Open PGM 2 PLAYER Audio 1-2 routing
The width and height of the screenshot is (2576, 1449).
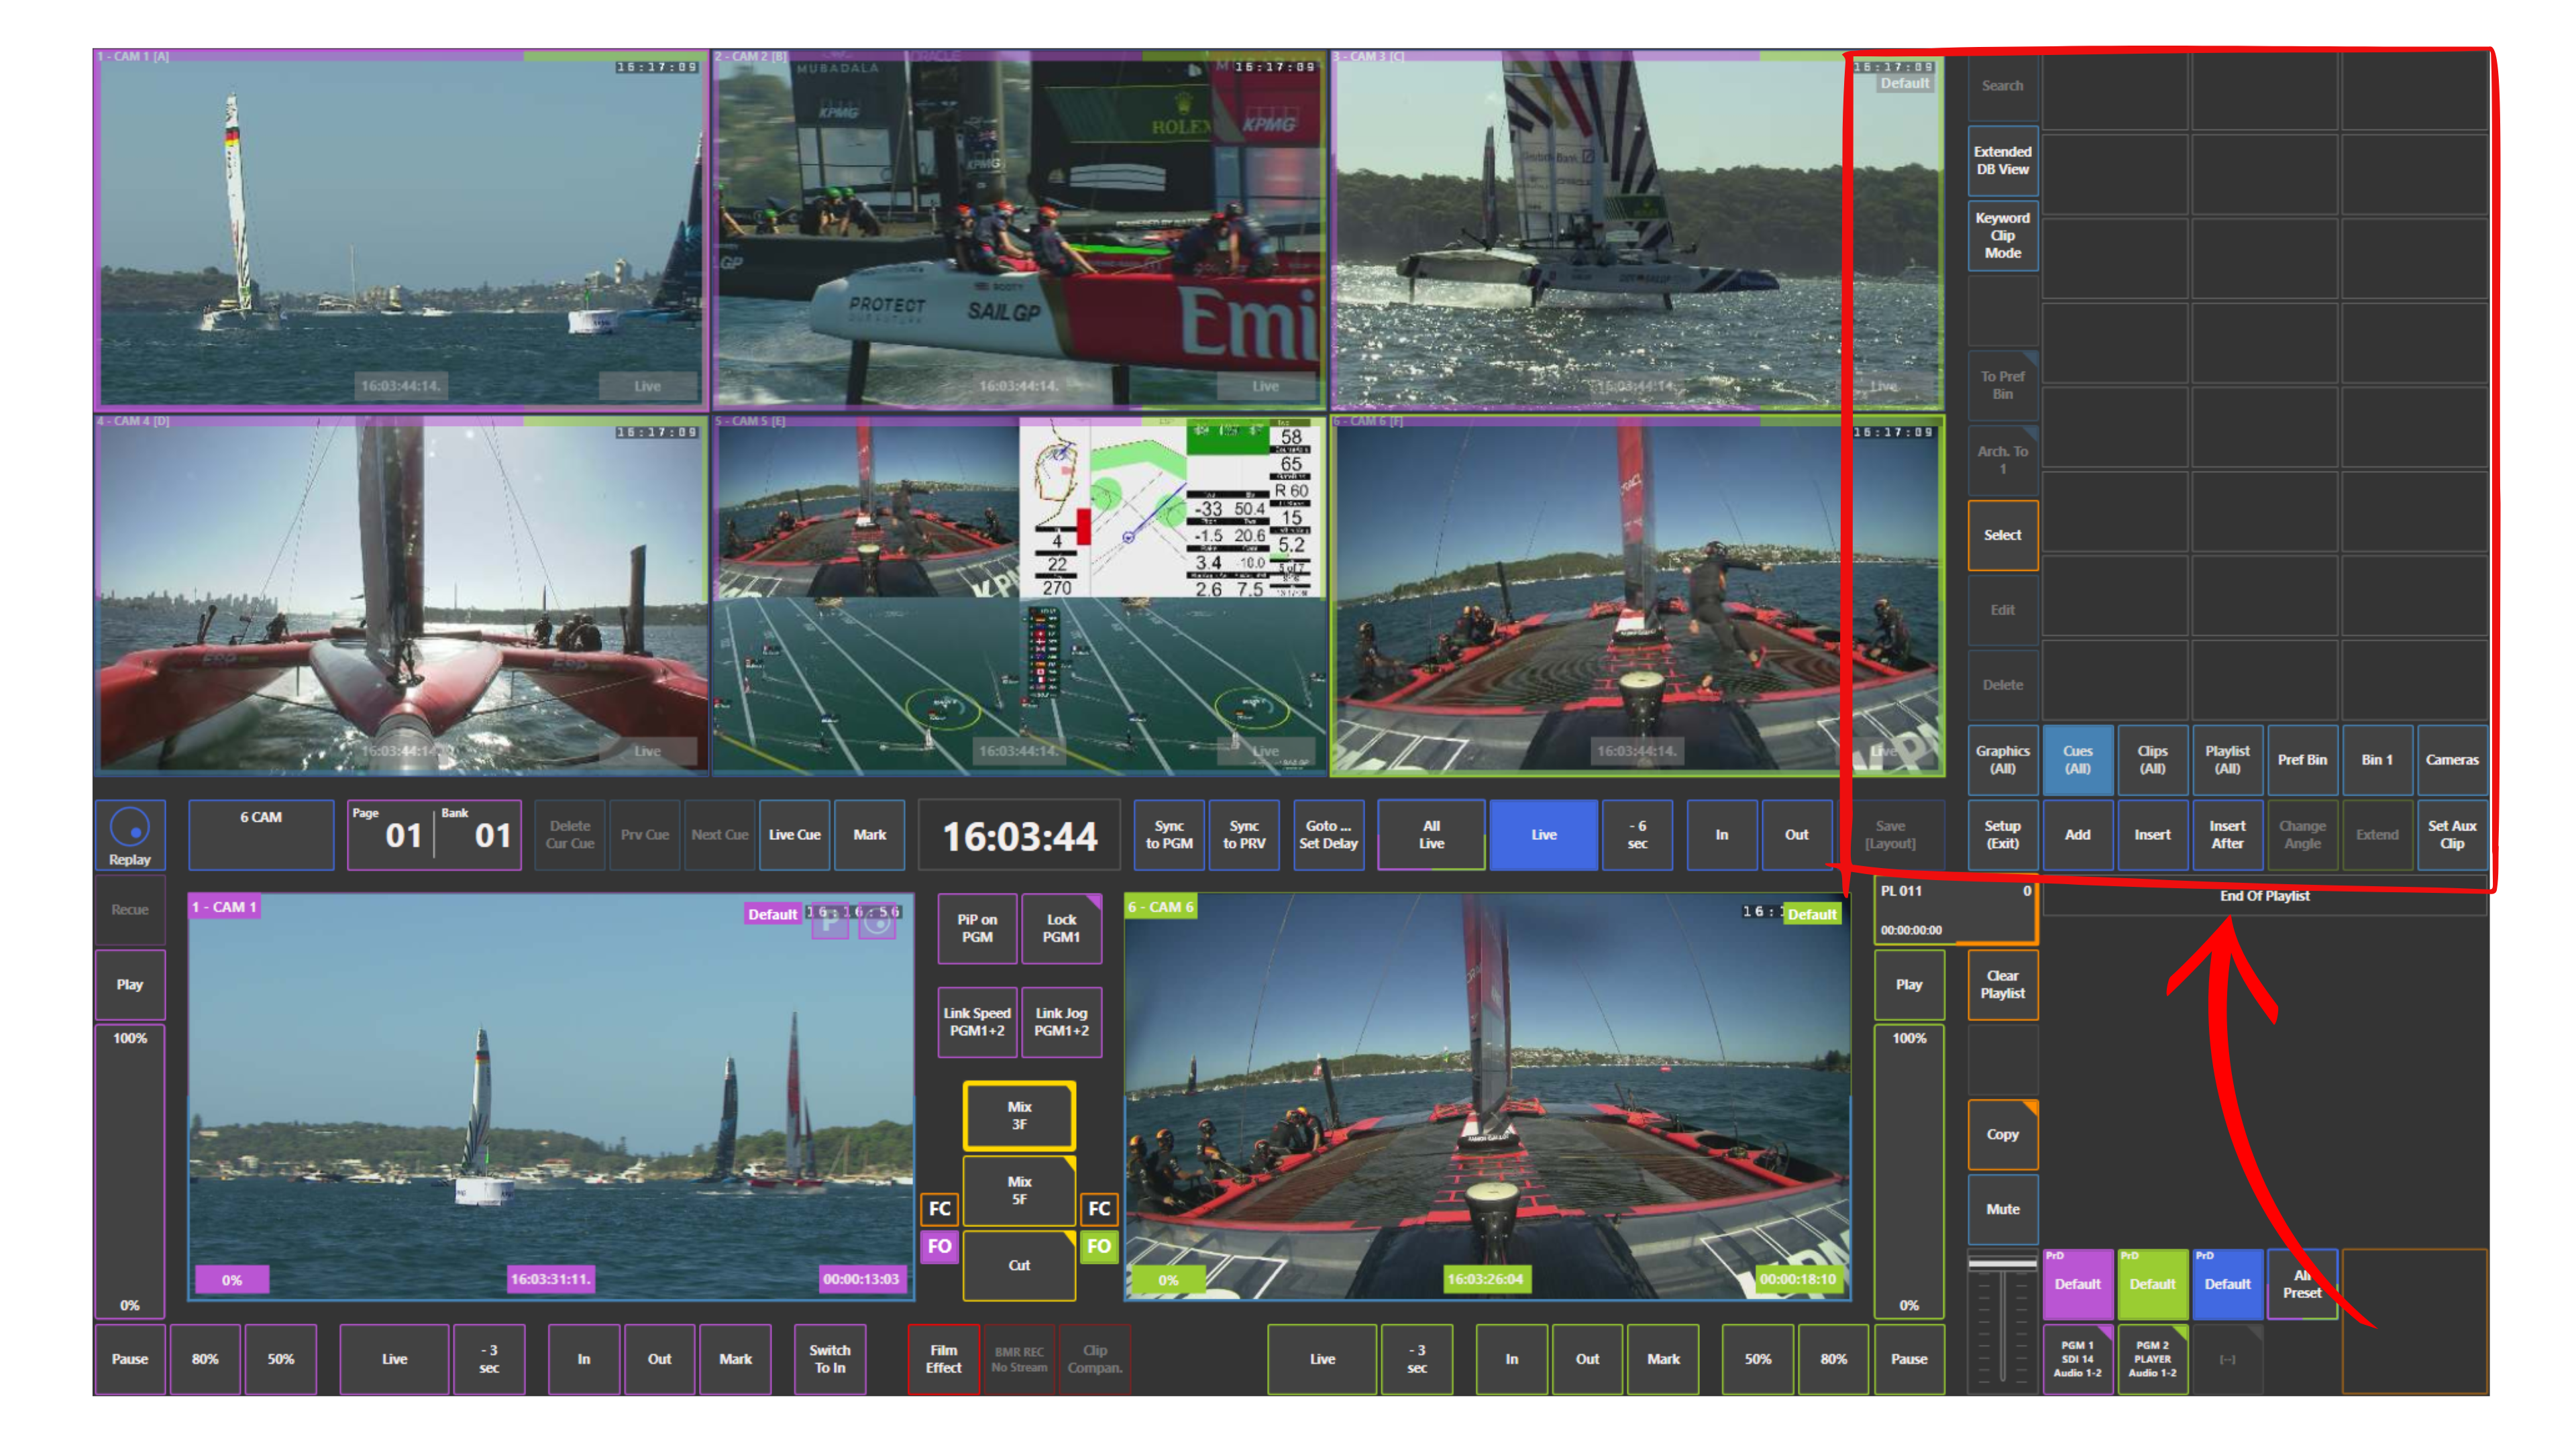tap(2152, 1359)
